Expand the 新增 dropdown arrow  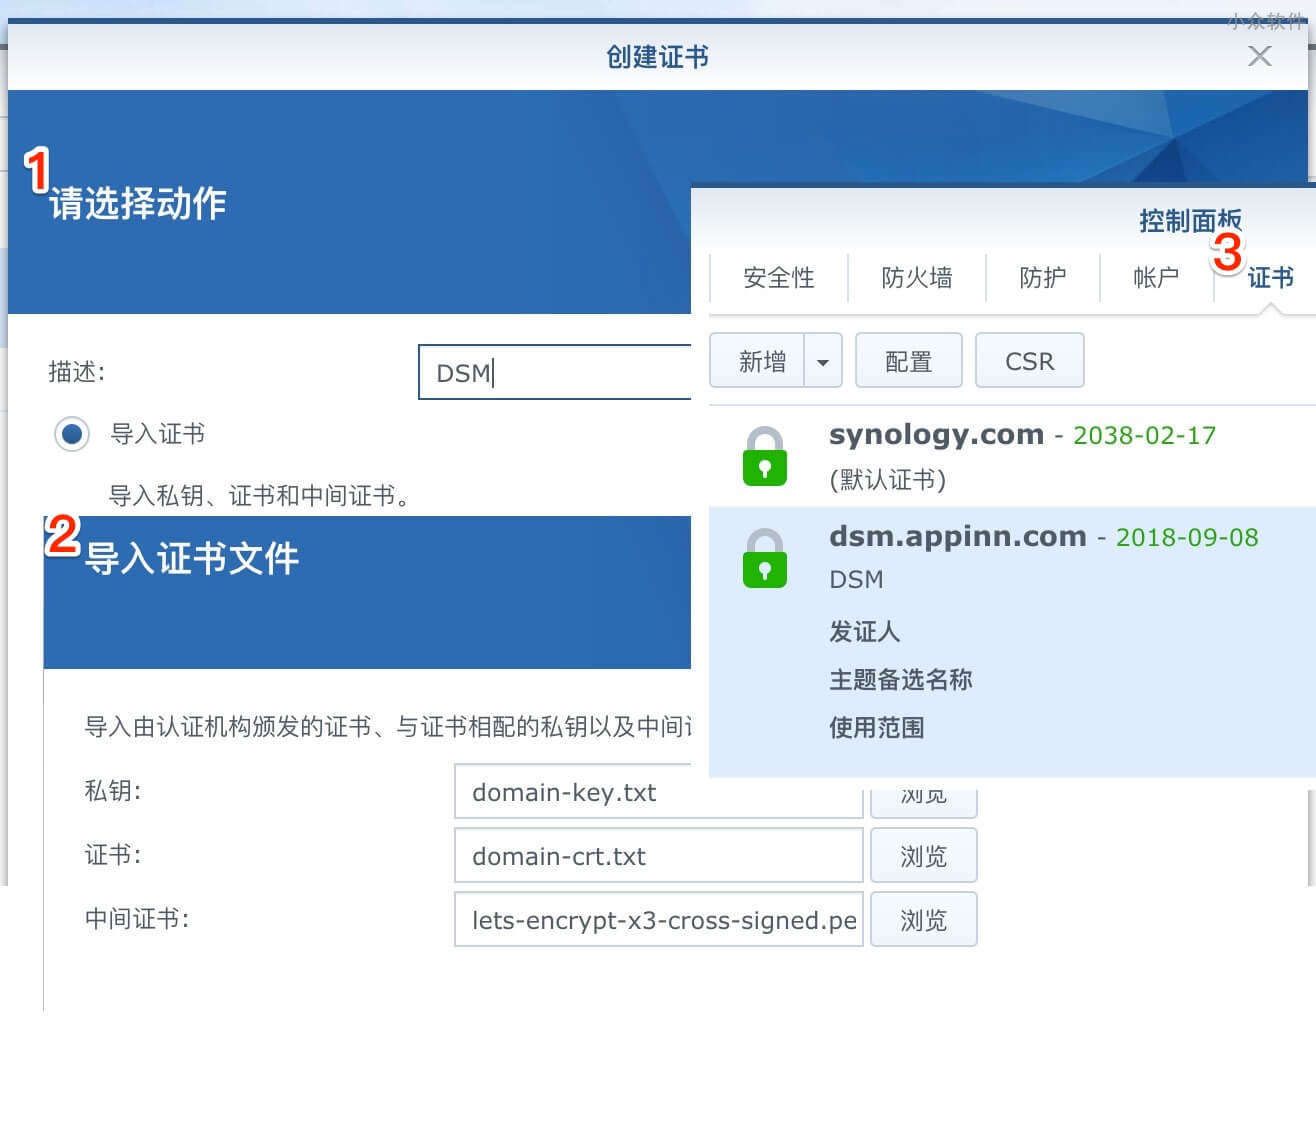coord(823,361)
